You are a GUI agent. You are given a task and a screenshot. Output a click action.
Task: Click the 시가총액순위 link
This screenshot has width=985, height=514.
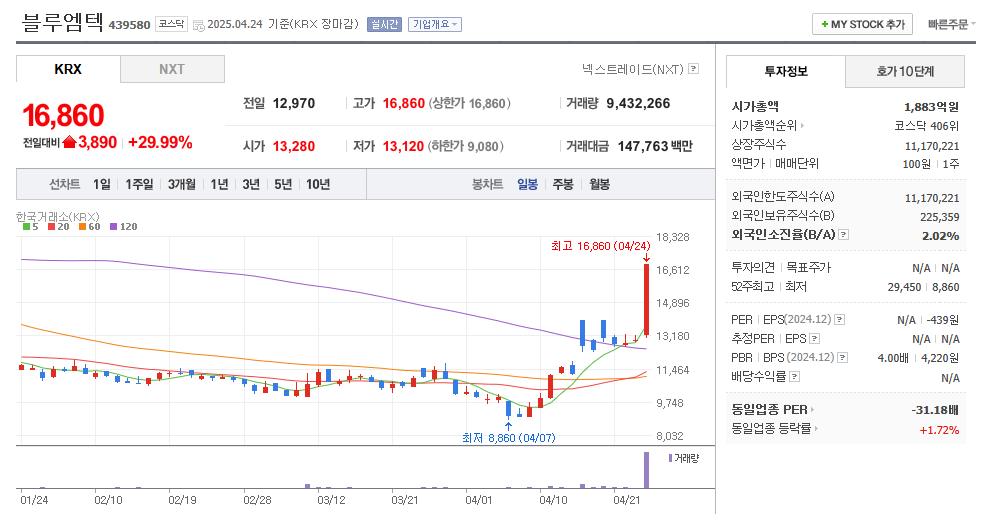coord(764,126)
